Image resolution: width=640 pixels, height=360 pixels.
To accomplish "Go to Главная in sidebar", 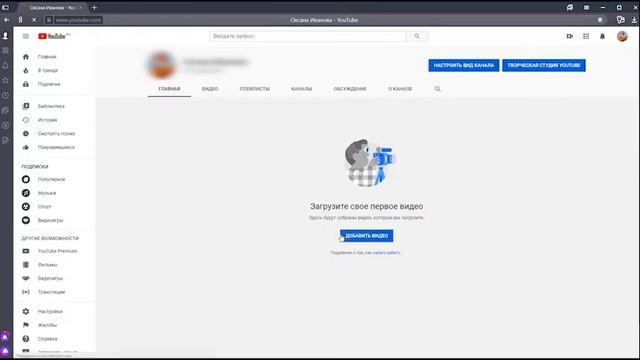I will pos(55,57).
